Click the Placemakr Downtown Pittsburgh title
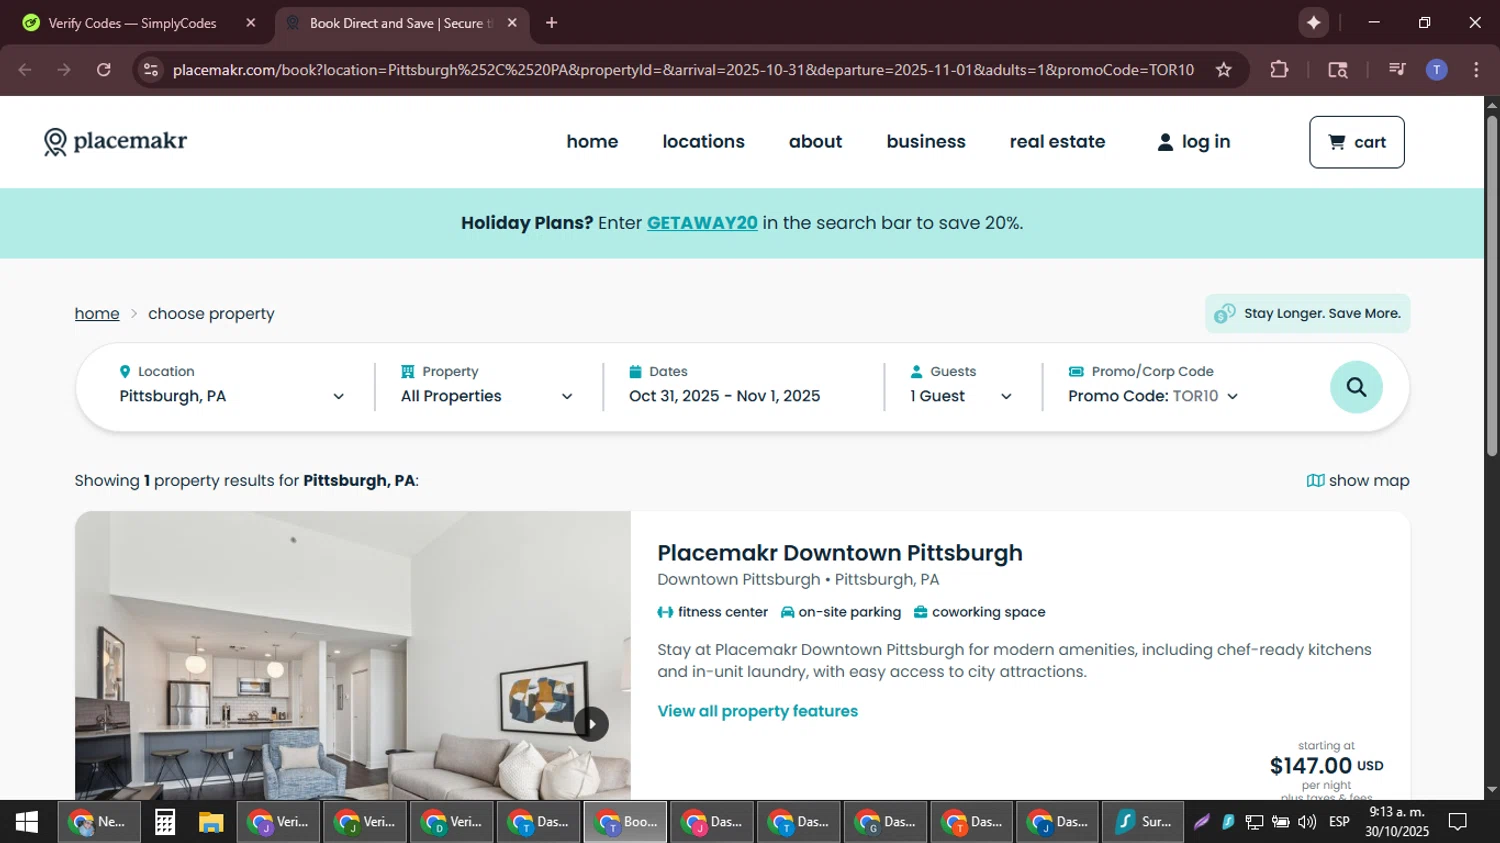Screen dimensions: 1500x843 pyautogui.click(x=840, y=553)
